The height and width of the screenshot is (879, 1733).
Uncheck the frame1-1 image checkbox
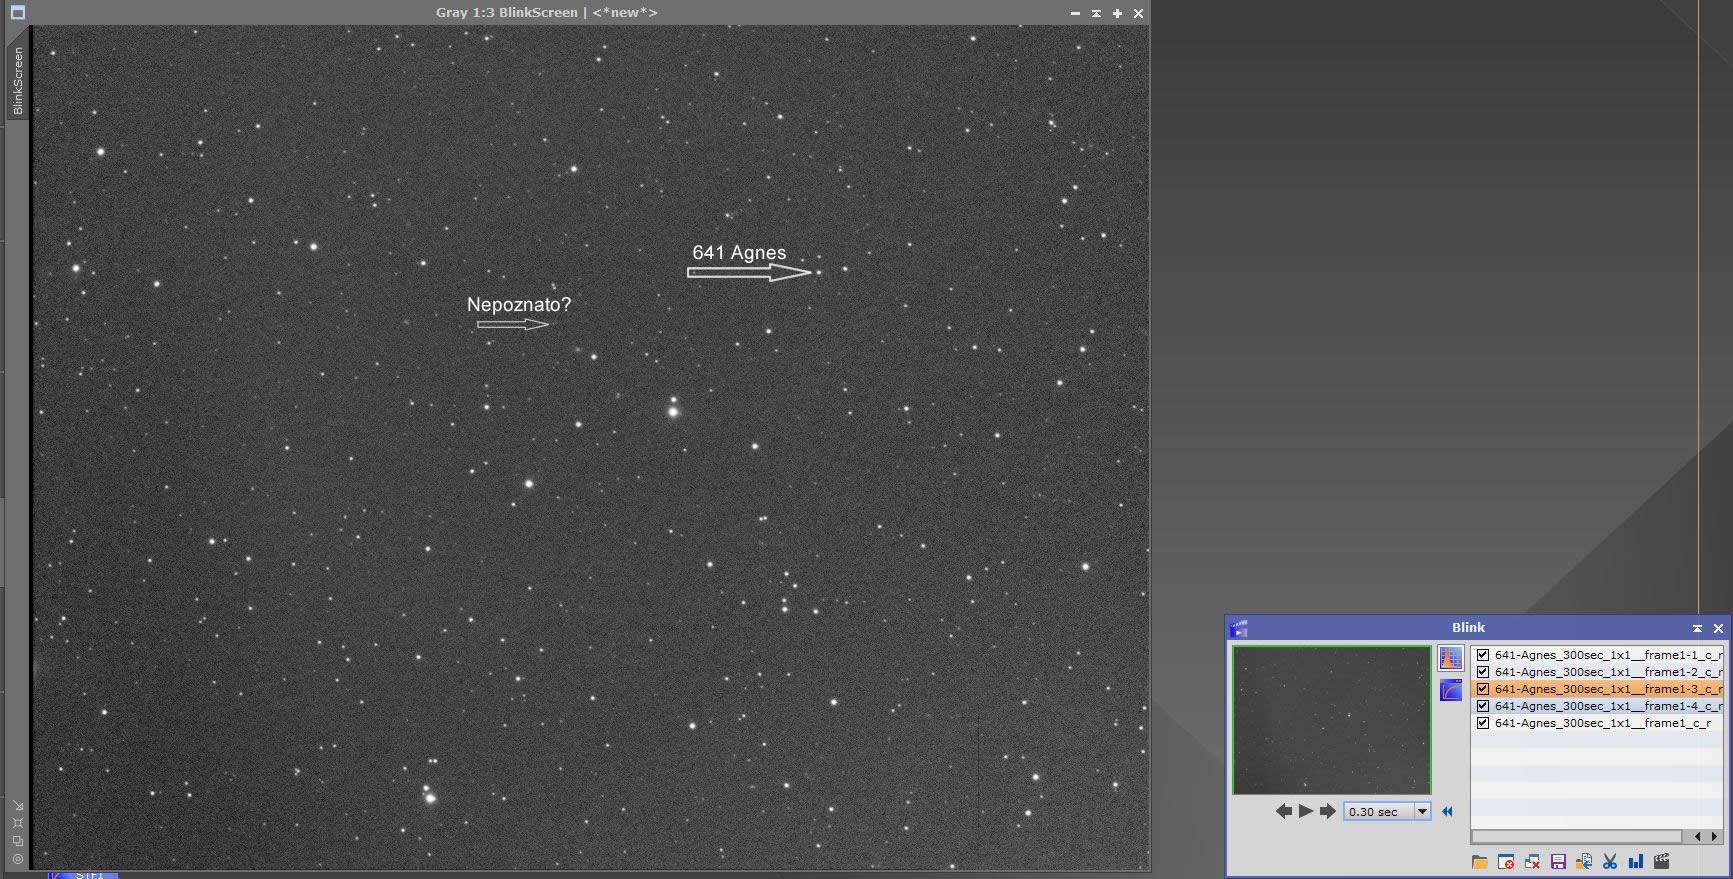coord(1483,655)
